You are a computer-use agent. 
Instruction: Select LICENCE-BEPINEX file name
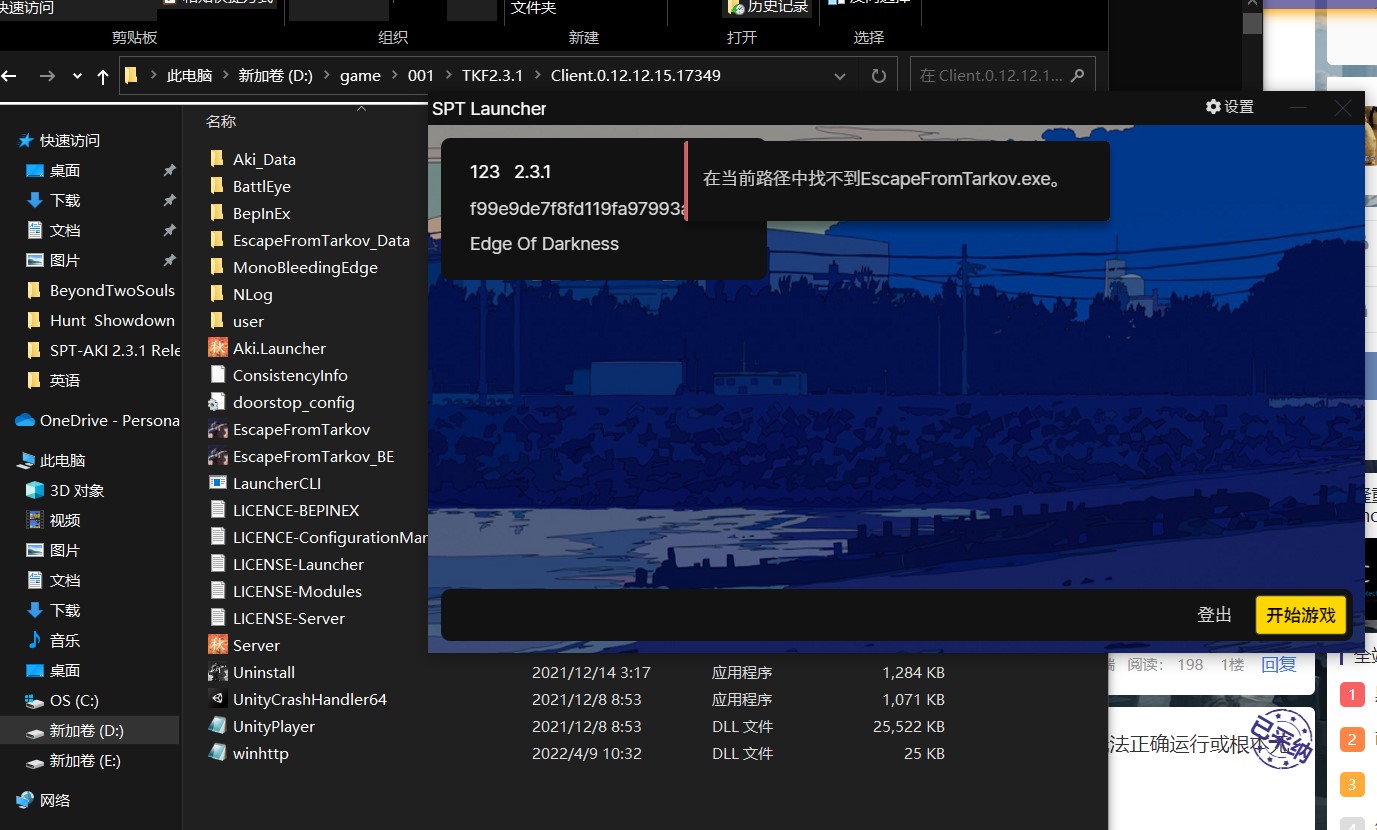(x=296, y=510)
